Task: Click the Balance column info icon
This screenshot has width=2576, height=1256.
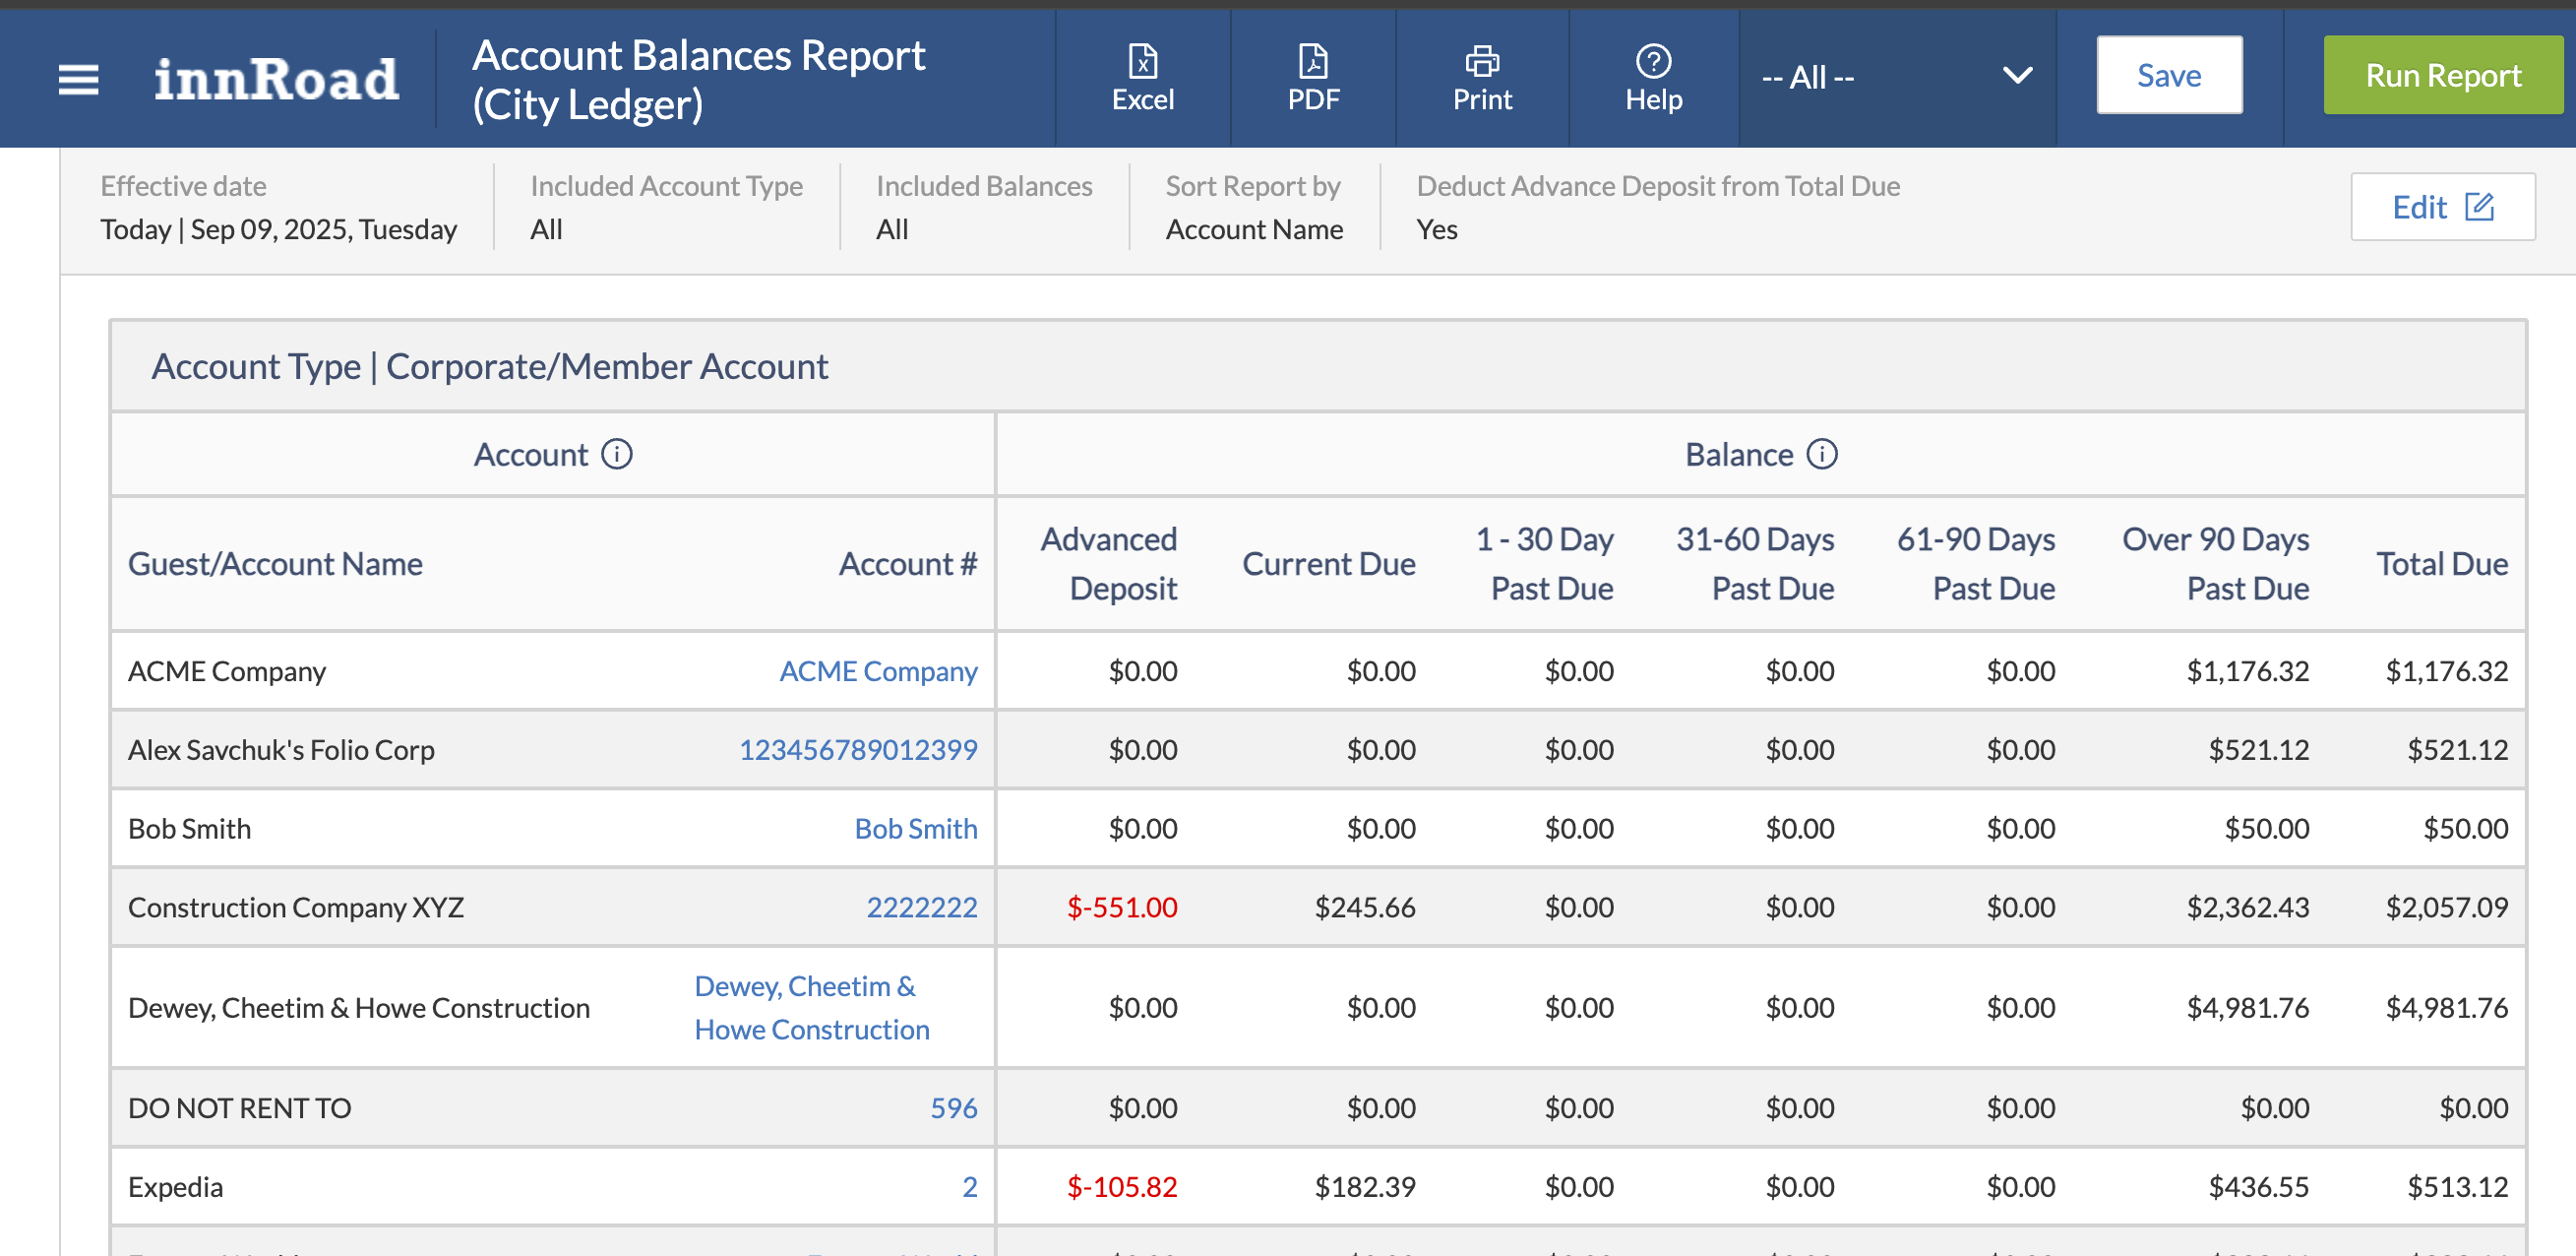Action: [x=1822, y=455]
